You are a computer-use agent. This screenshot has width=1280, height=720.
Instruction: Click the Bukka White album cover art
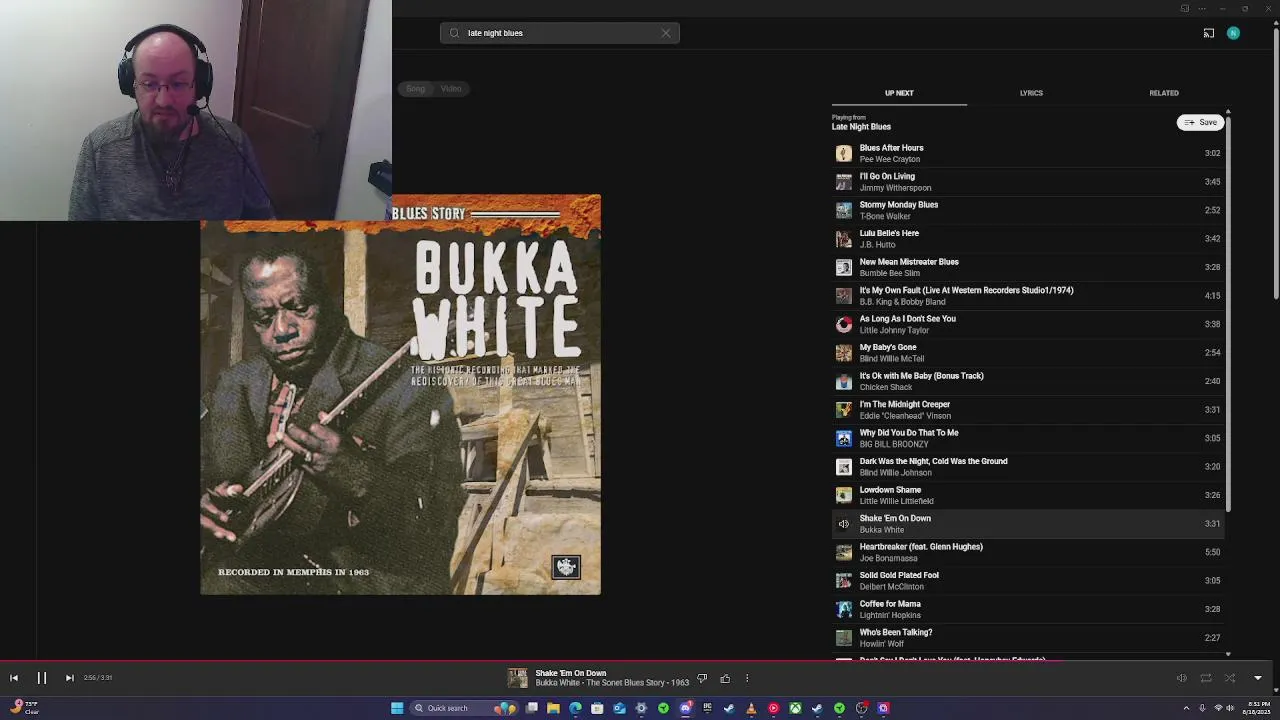click(x=400, y=395)
